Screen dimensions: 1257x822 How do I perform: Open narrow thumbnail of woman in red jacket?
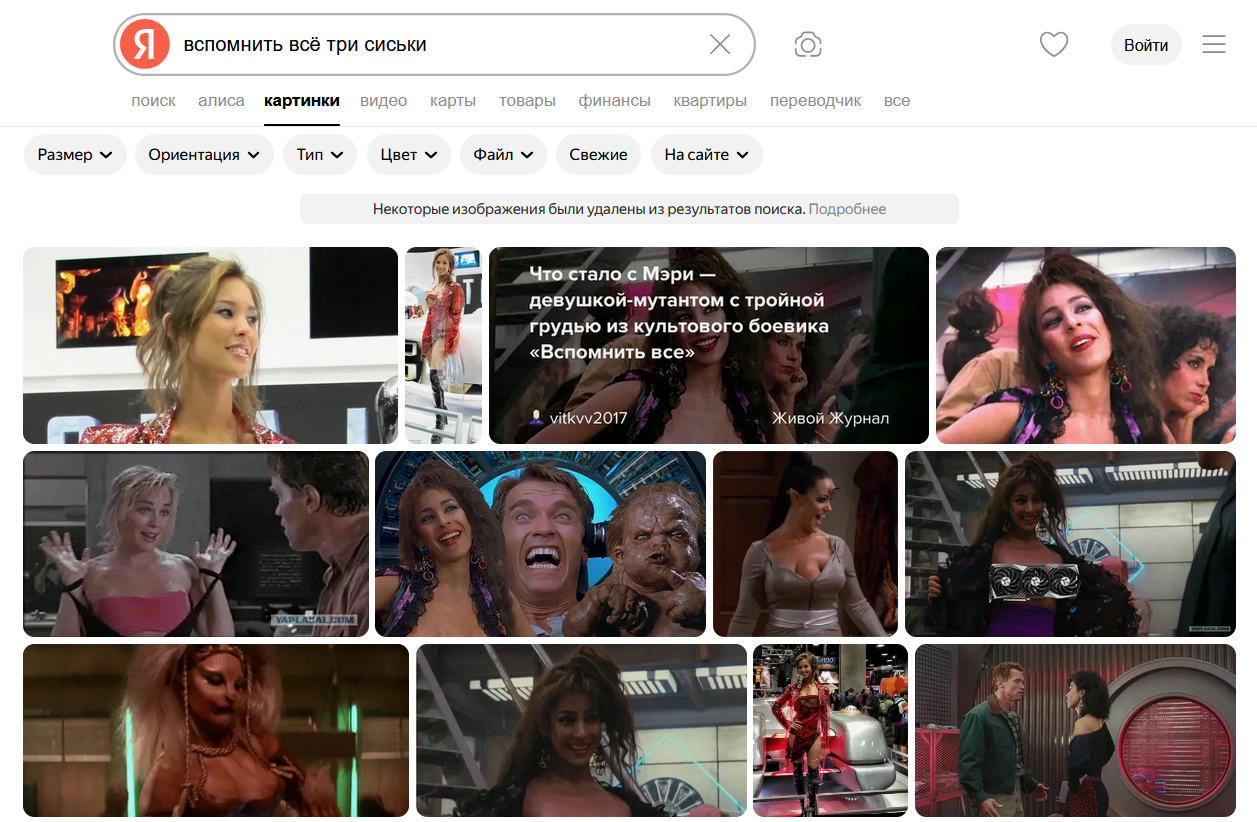443,345
